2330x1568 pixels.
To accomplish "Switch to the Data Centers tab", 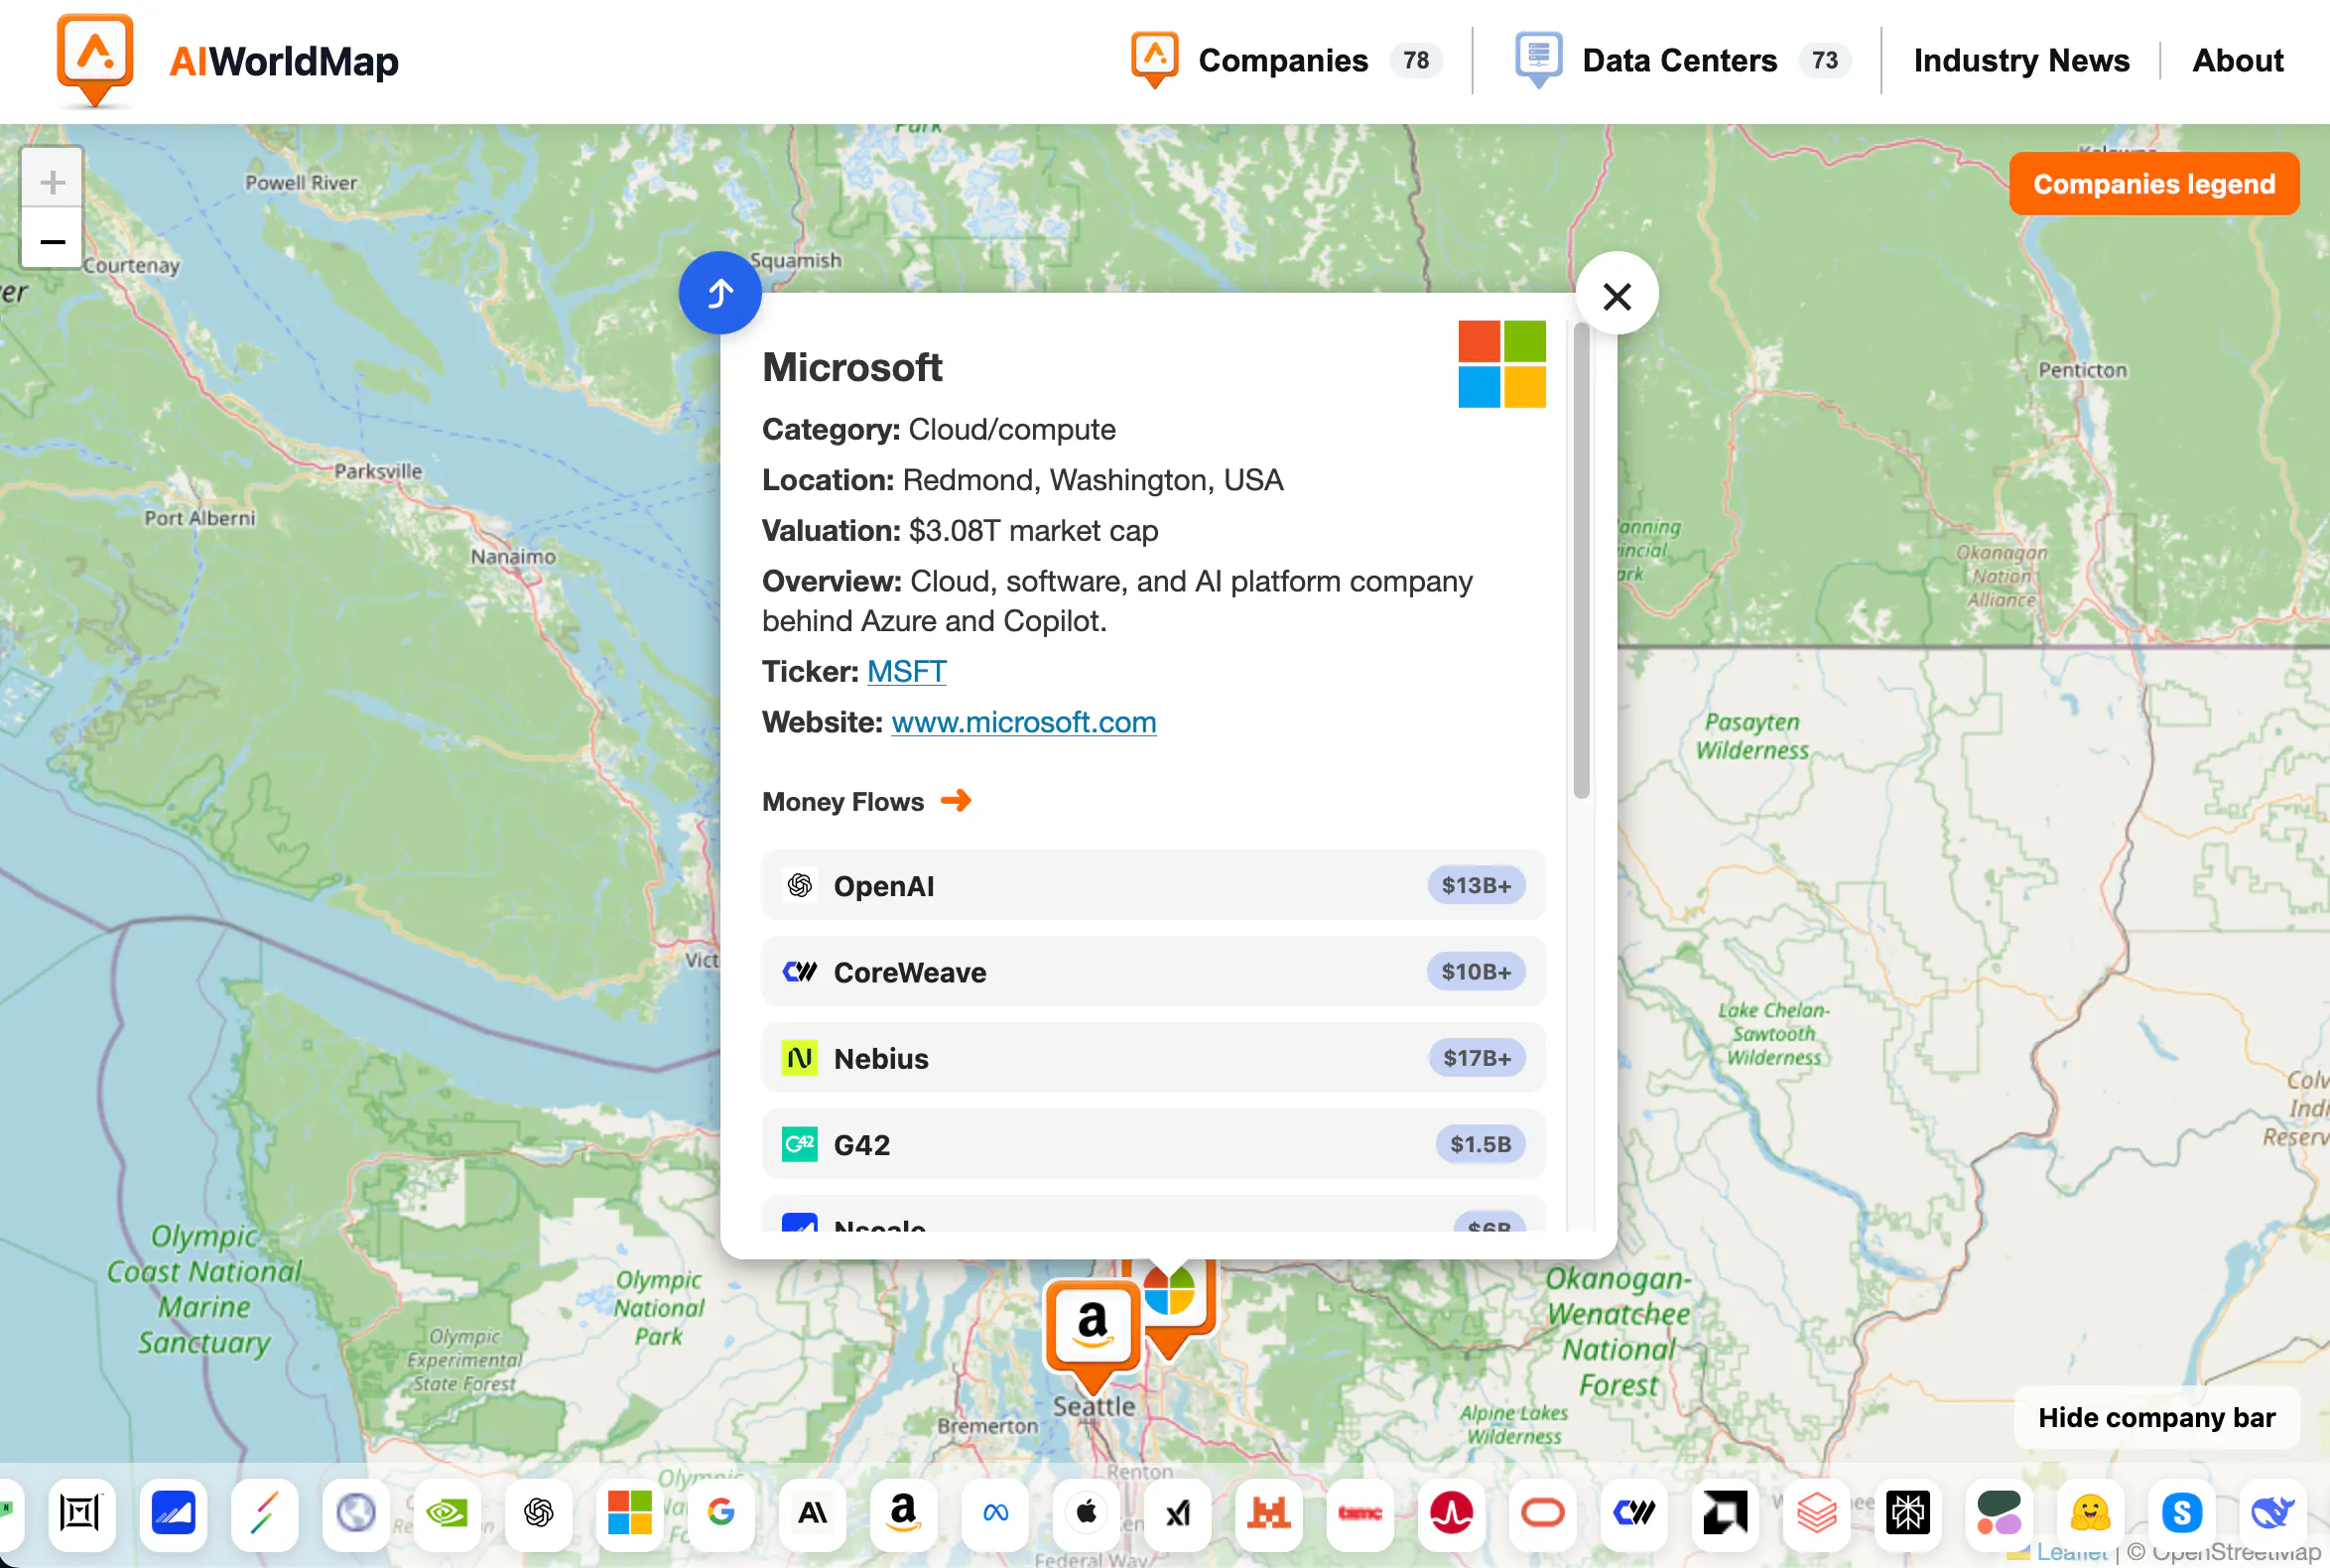I will pos(1683,60).
